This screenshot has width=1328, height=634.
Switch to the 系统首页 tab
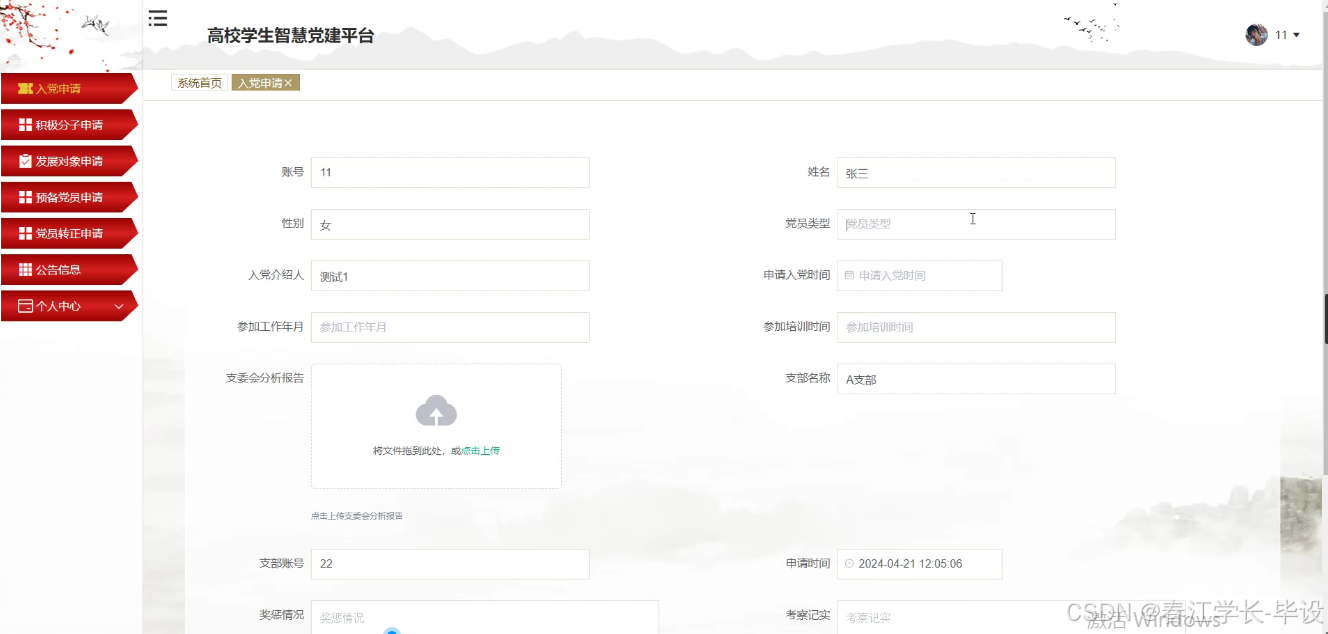click(200, 83)
